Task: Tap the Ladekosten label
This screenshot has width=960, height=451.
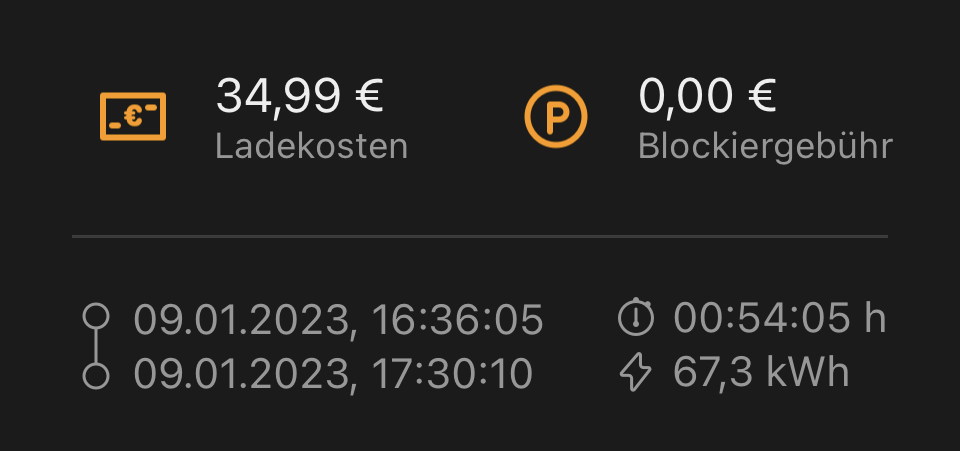Action: pos(311,147)
